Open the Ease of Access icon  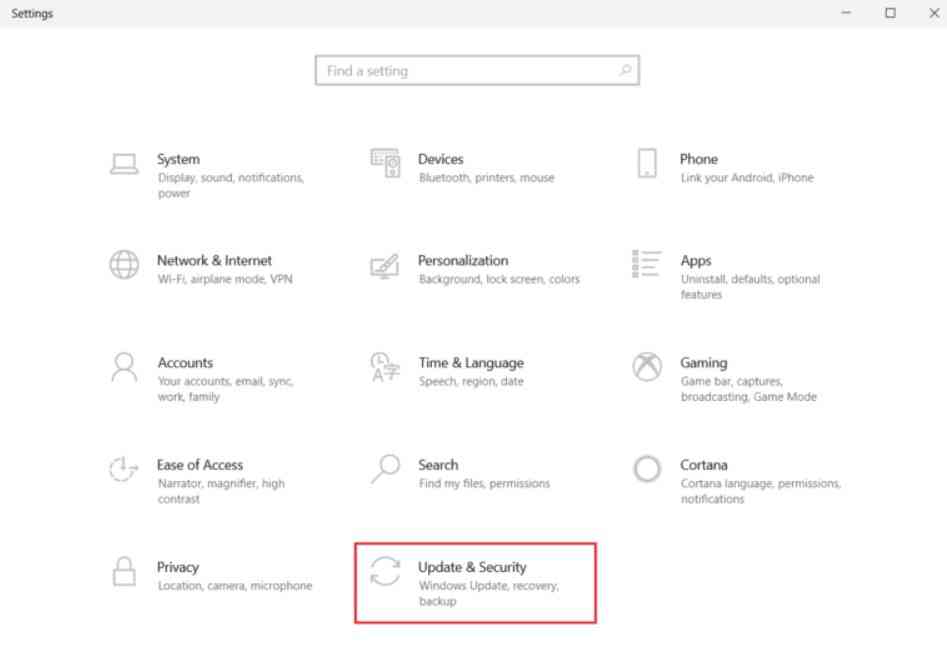tap(124, 469)
